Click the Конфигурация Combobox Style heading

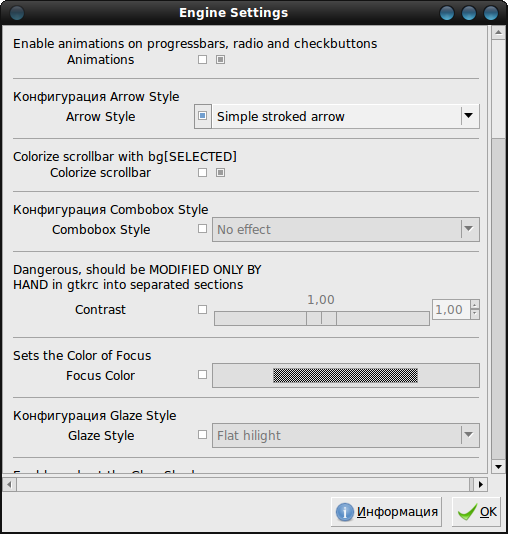click(111, 209)
